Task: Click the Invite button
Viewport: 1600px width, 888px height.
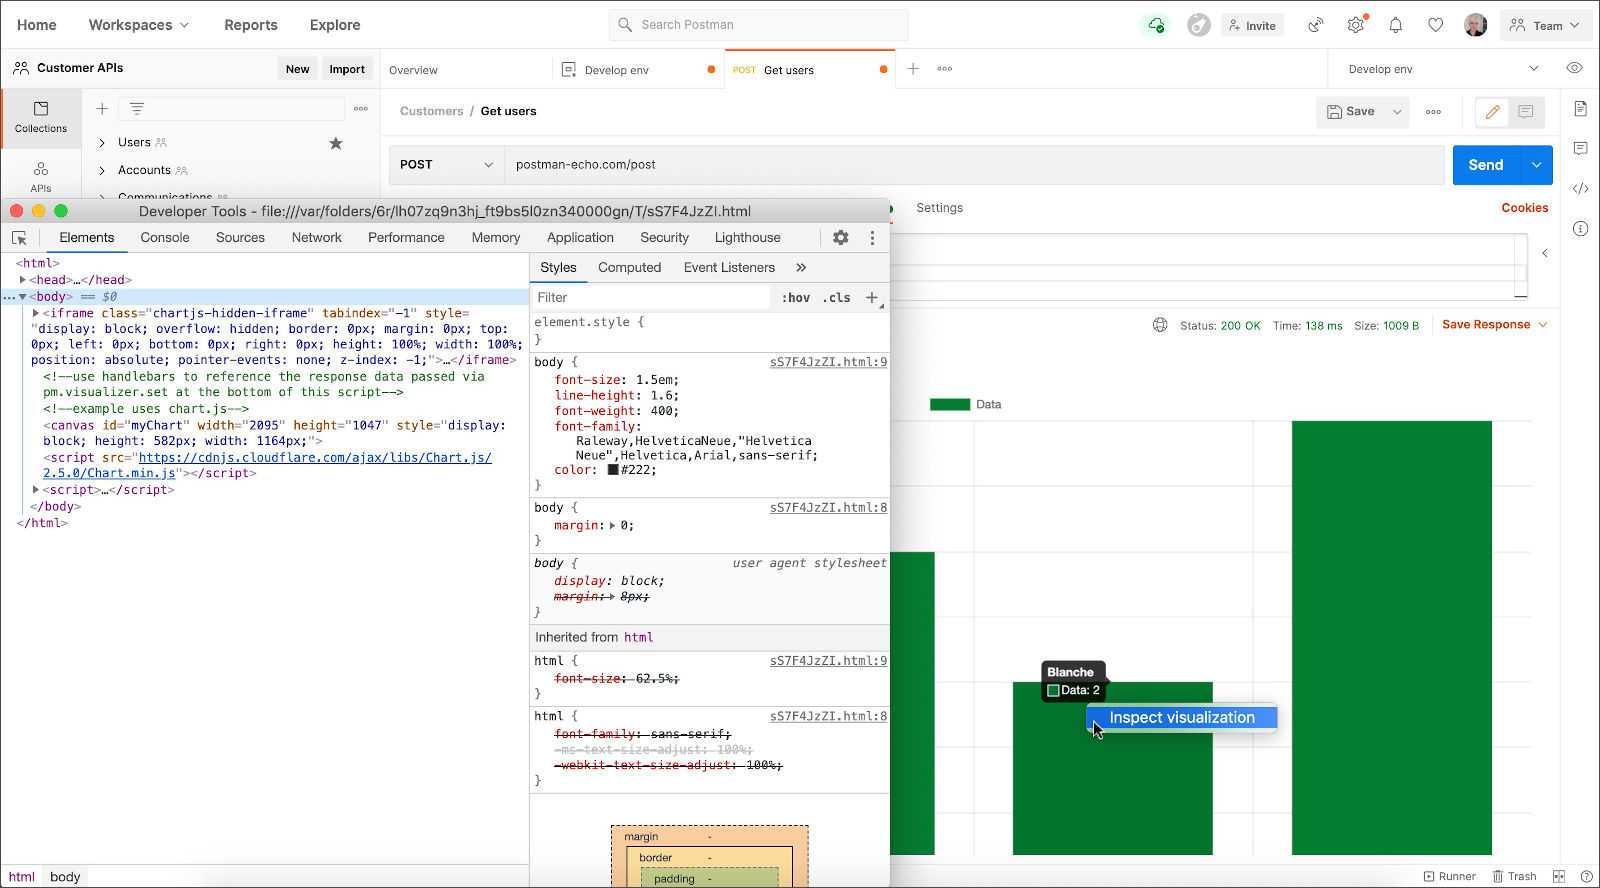Action: point(1252,25)
